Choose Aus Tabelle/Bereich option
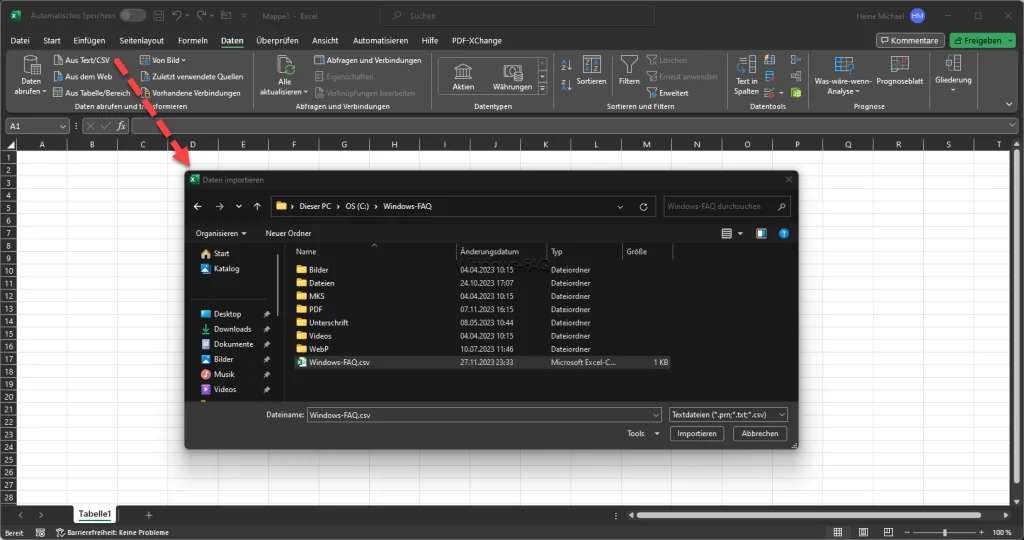The height and width of the screenshot is (540, 1024). 91,93
